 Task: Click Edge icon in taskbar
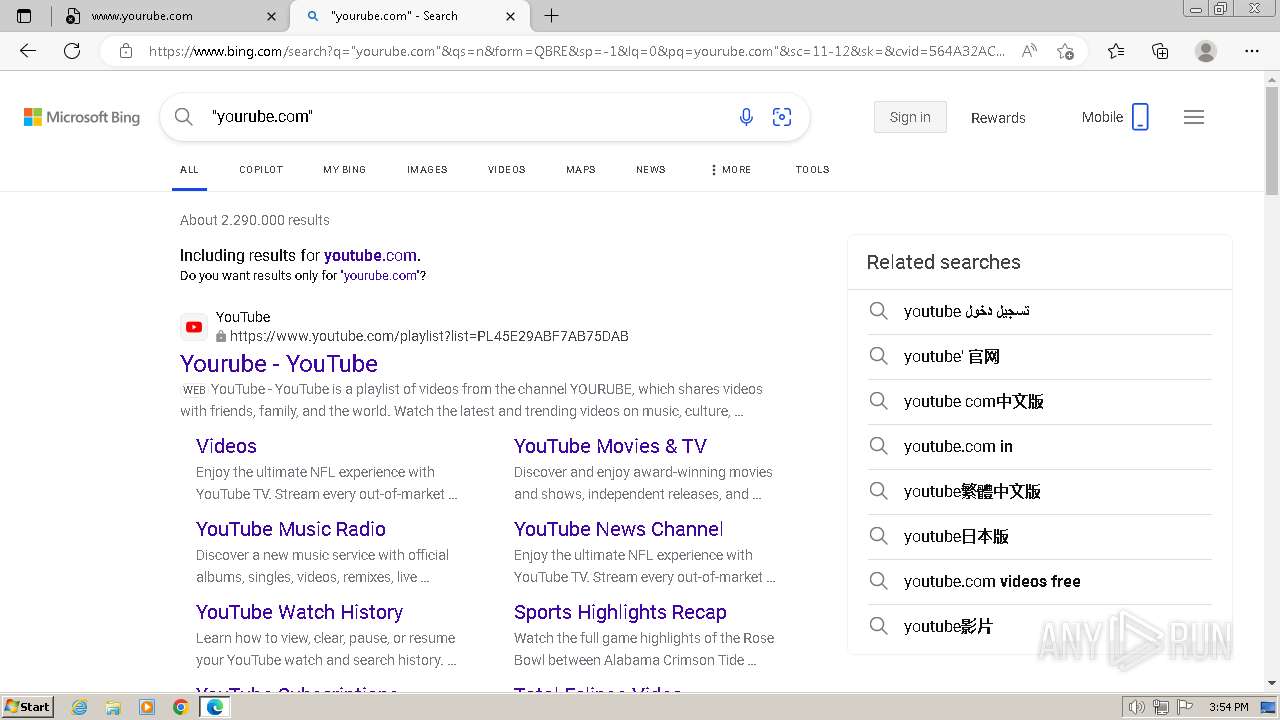coord(215,707)
